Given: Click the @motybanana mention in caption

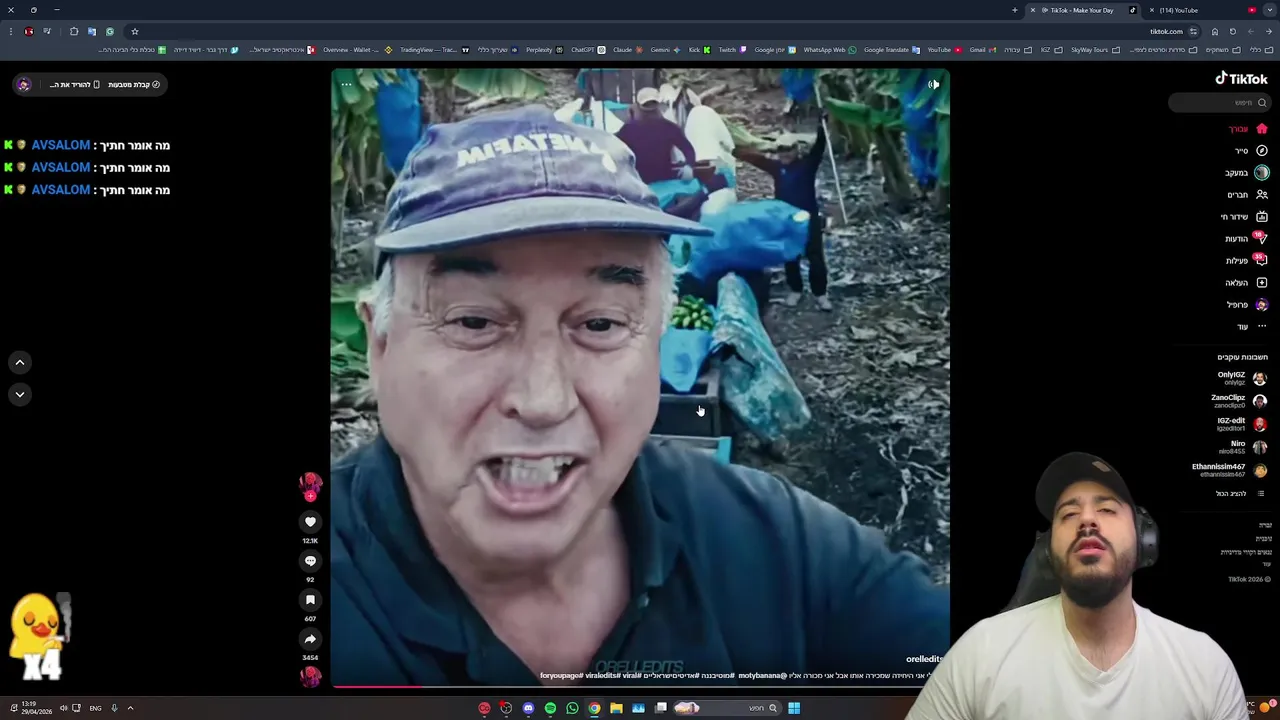Looking at the screenshot, I should click(x=762, y=676).
